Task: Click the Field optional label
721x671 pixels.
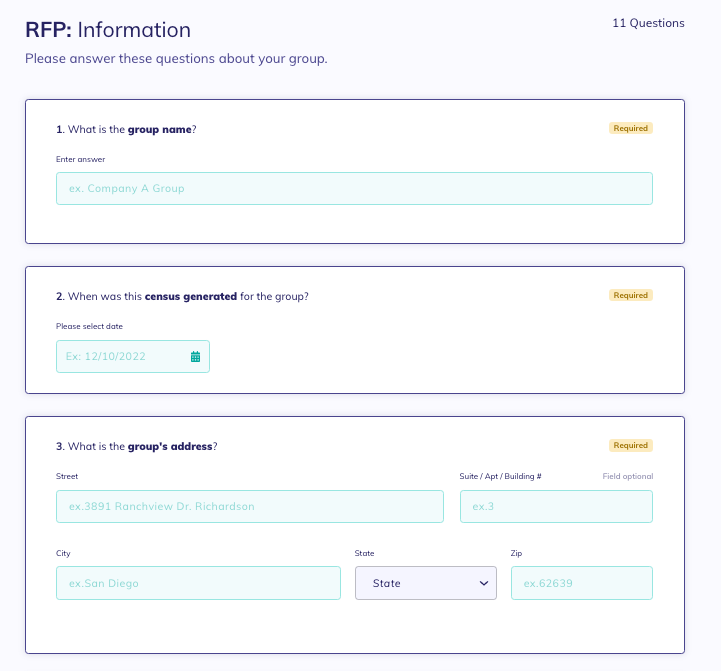Action: coord(628,476)
